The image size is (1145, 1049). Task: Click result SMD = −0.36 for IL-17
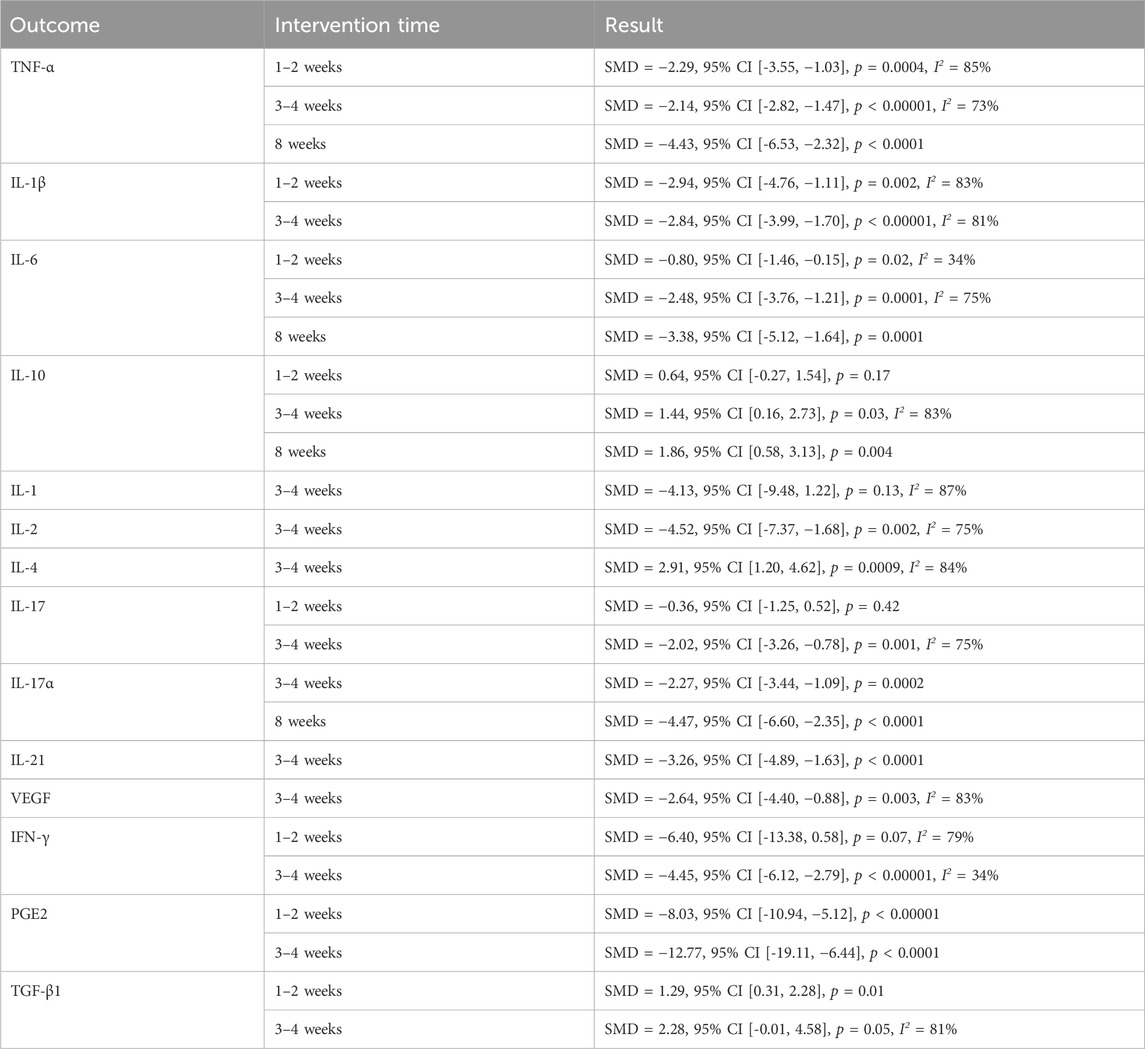(869, 606)
